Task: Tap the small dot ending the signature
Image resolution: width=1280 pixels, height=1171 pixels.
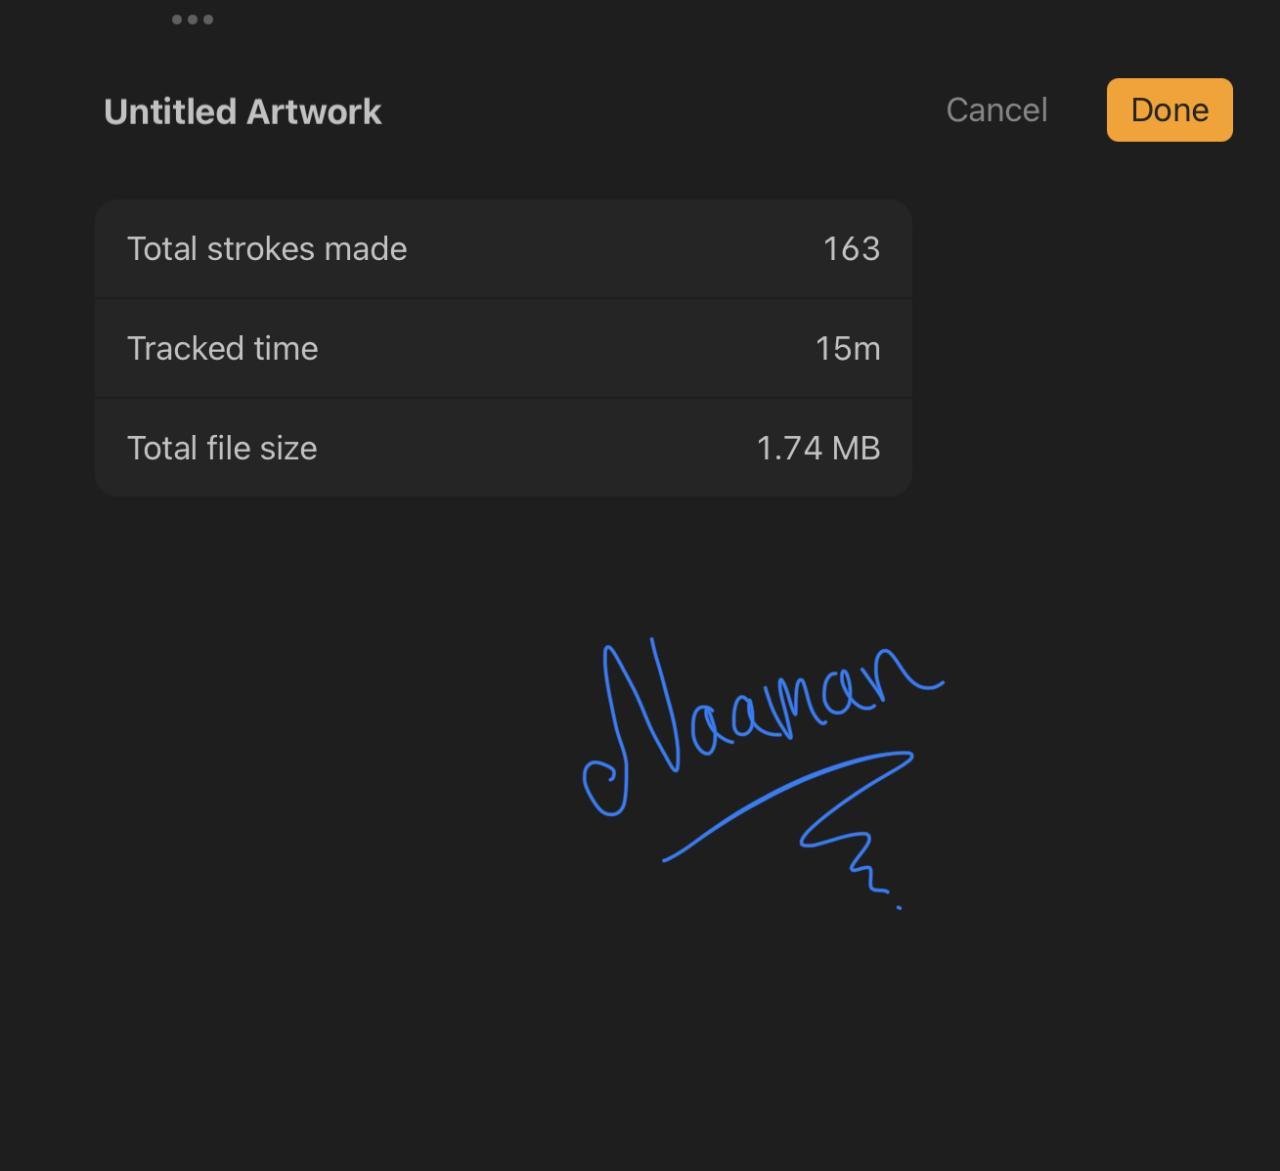Action: [899, 907]
